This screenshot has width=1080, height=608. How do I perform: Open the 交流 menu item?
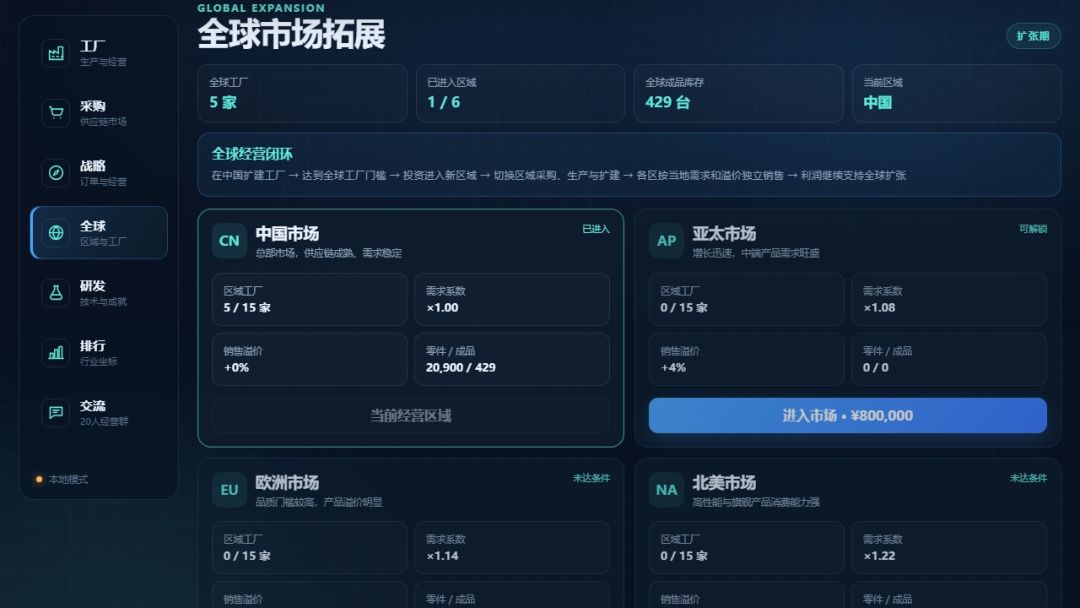click(x=99, y=412)
